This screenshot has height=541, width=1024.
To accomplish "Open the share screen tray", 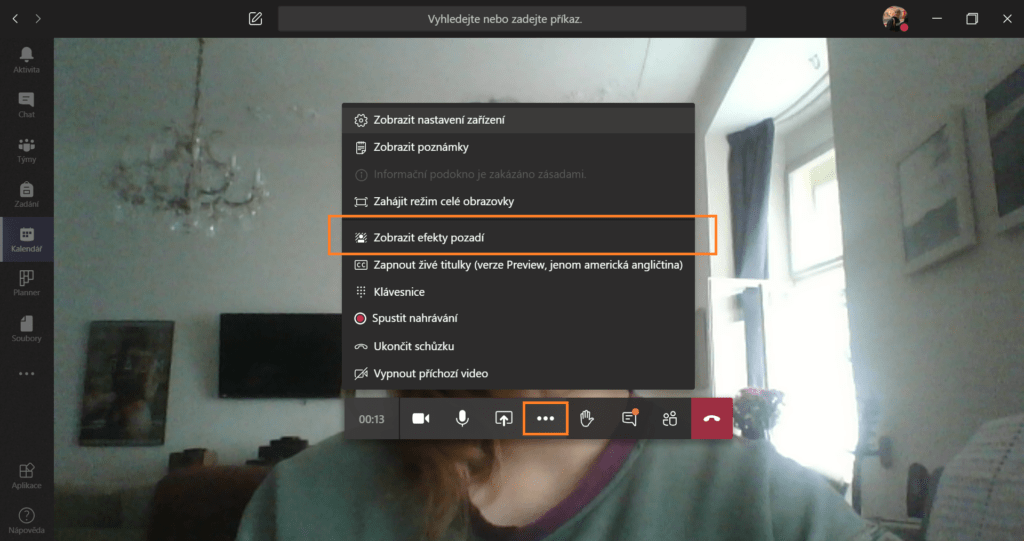I will (503, 419).
